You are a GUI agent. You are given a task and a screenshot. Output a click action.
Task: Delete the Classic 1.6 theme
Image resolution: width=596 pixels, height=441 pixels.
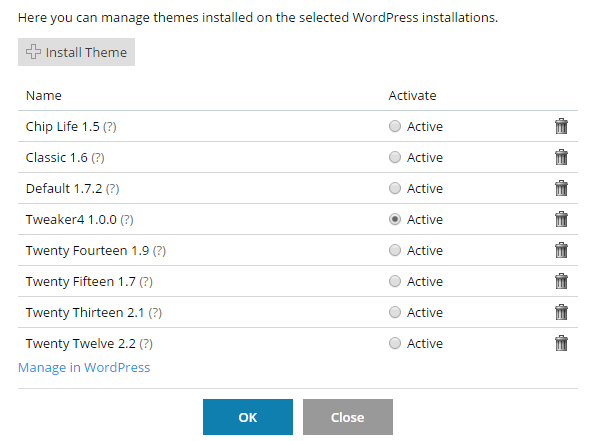pos(561,157)
